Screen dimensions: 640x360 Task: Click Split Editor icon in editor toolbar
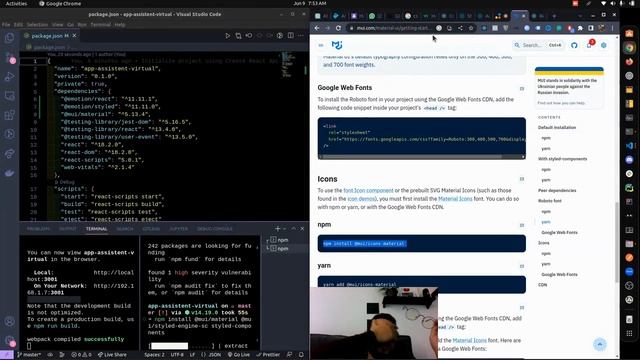pos(291,36)
